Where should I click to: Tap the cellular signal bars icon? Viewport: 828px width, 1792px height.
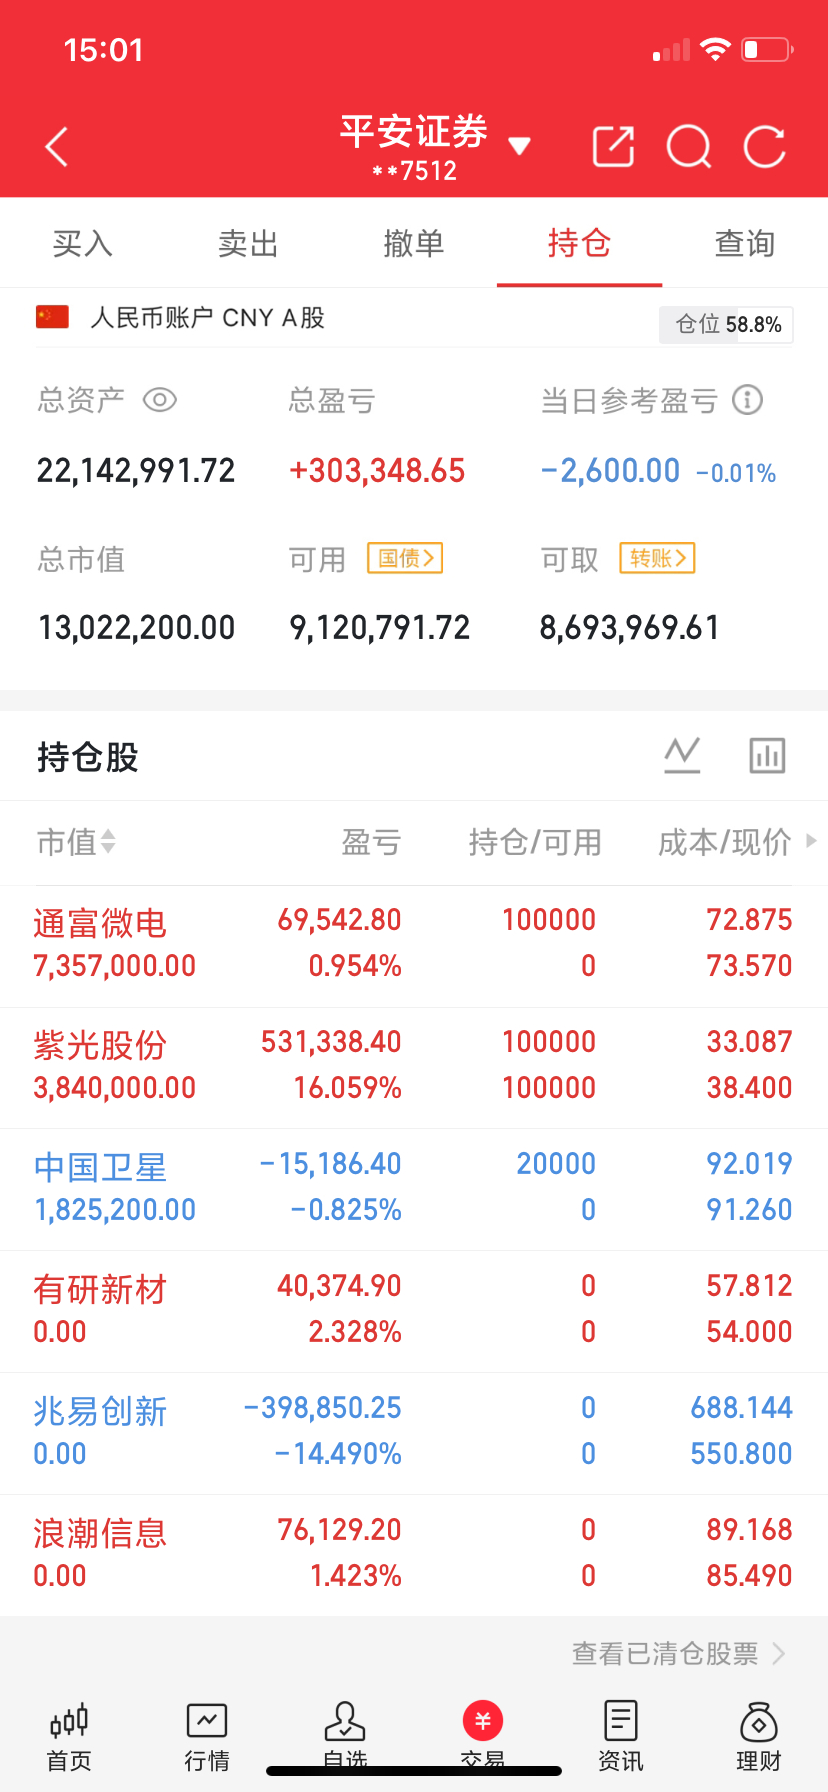[x=671, y=50]
